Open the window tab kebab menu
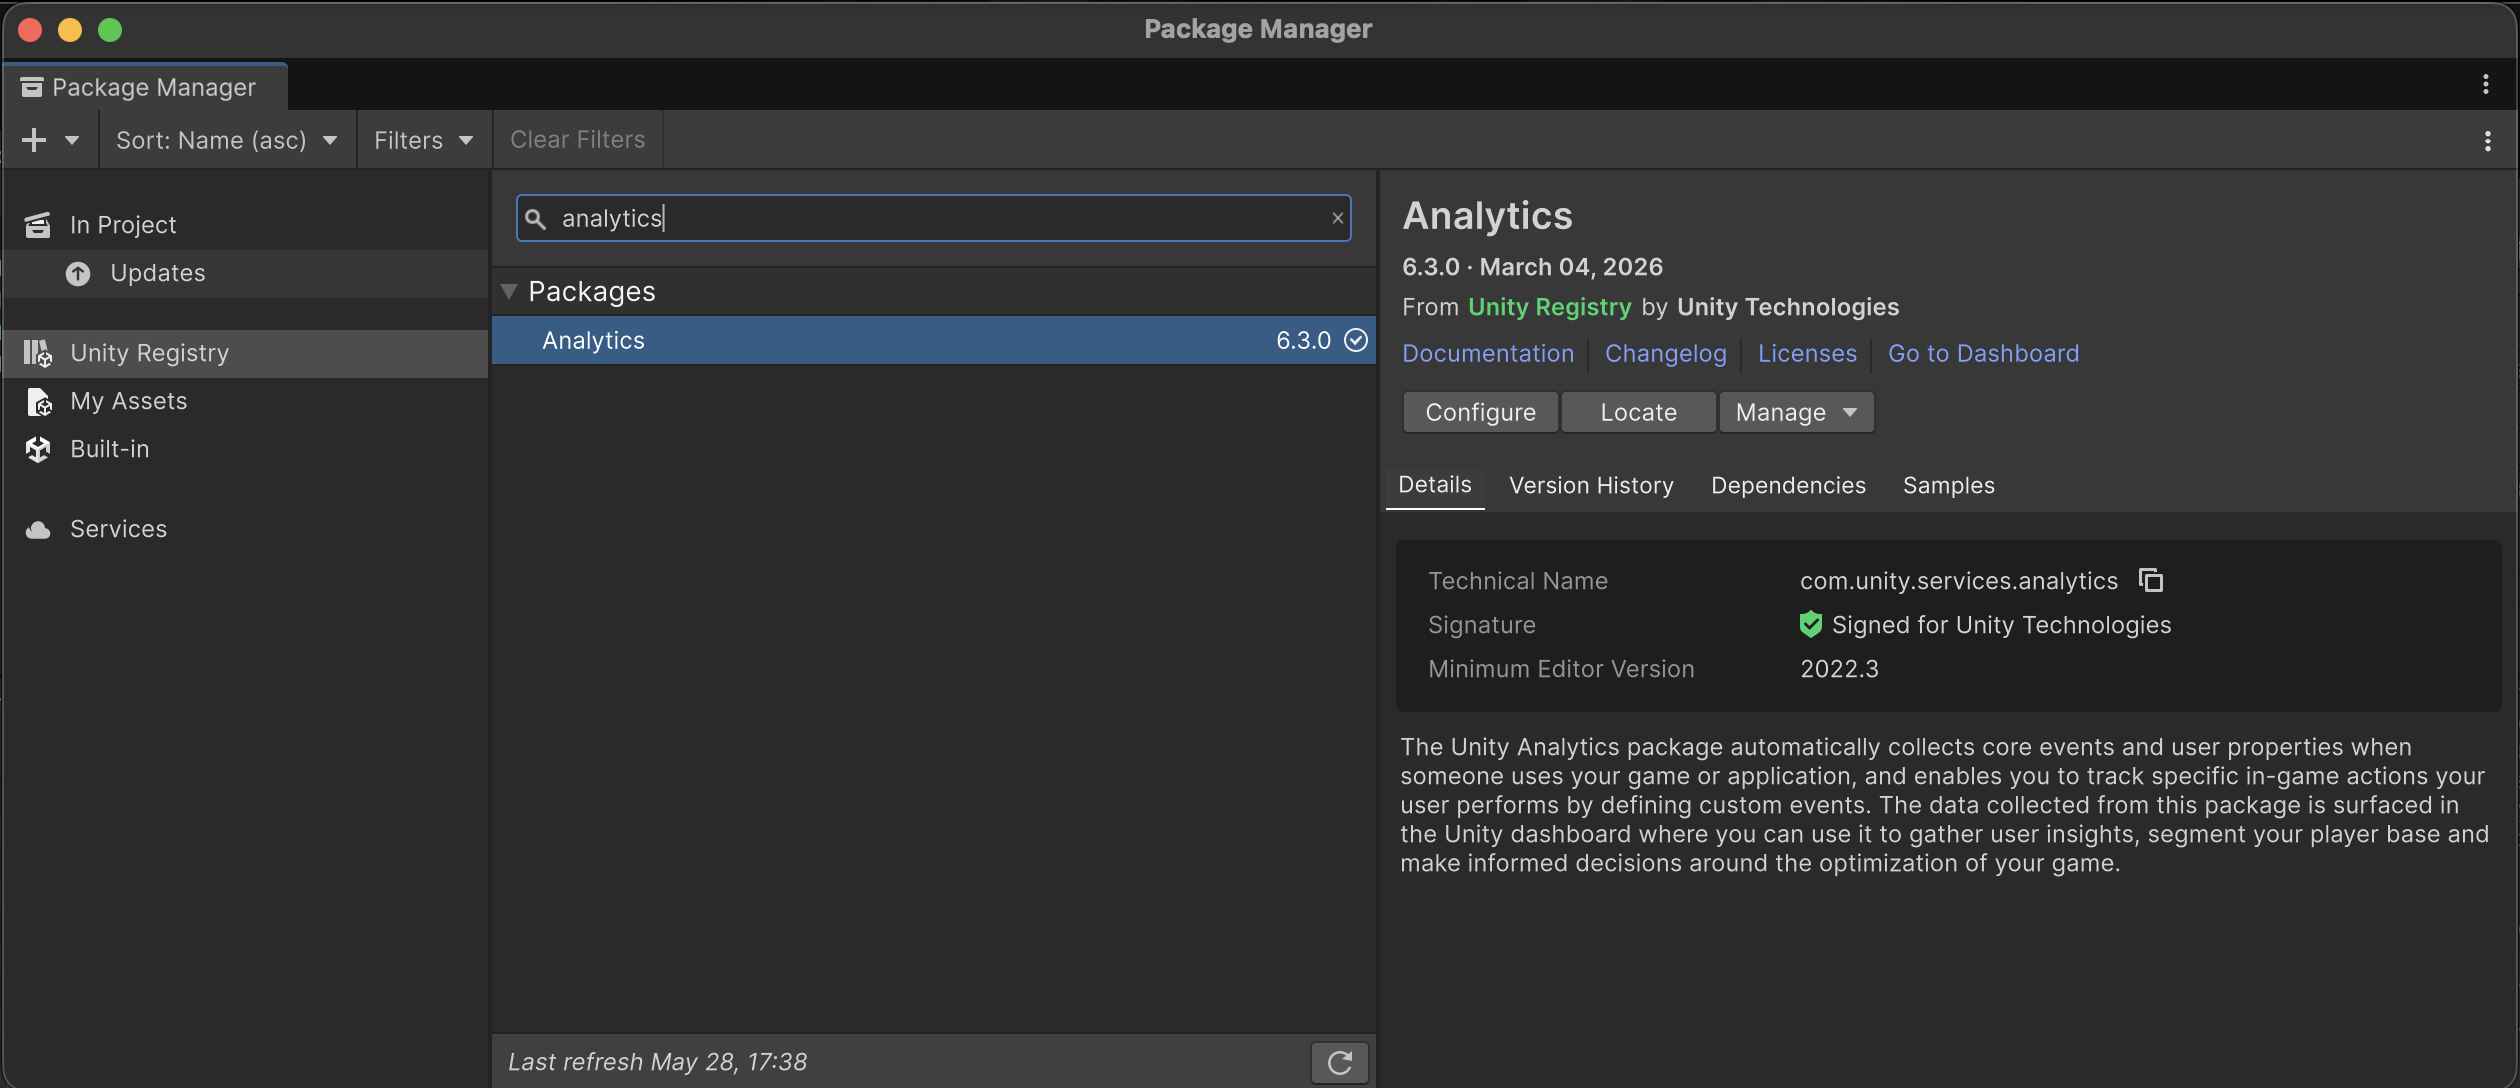This screenshot has width=2520, height=1088. click(x=2485, y=84)
